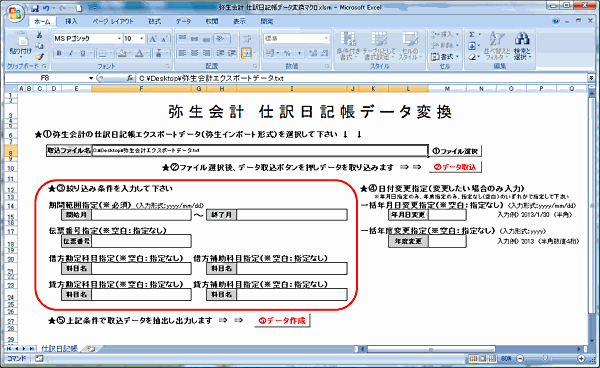Open Cell Styles (セルのスタイル) gallery

410,46
